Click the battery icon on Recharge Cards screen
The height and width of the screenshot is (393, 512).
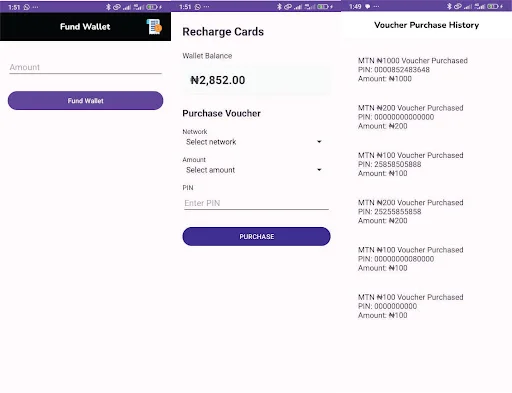click(x=322, y=7)
